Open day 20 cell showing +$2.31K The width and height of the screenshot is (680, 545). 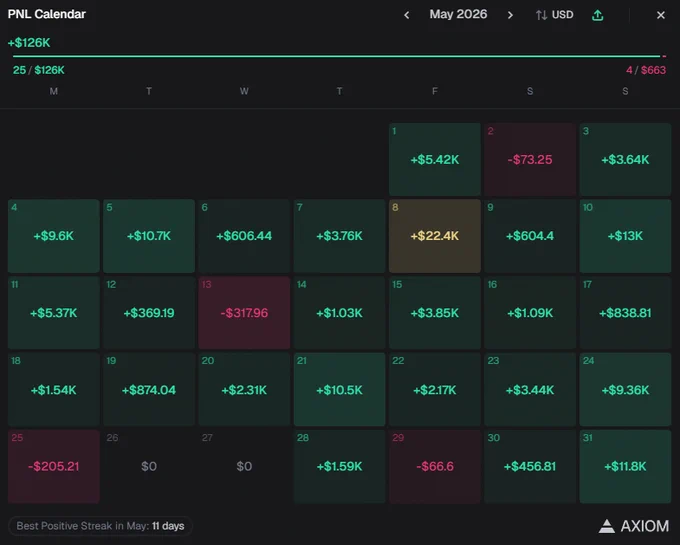(x=244, y=389)
